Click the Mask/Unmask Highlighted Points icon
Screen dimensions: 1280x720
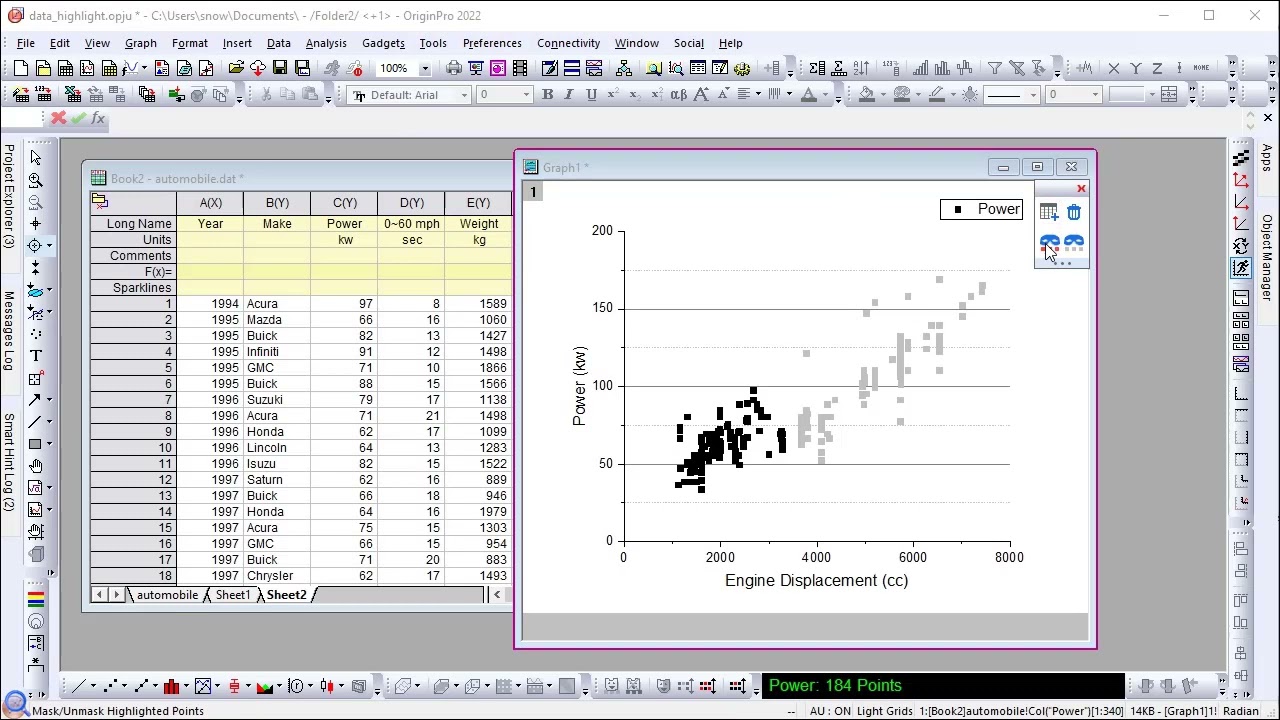(x=1049, y=242)
